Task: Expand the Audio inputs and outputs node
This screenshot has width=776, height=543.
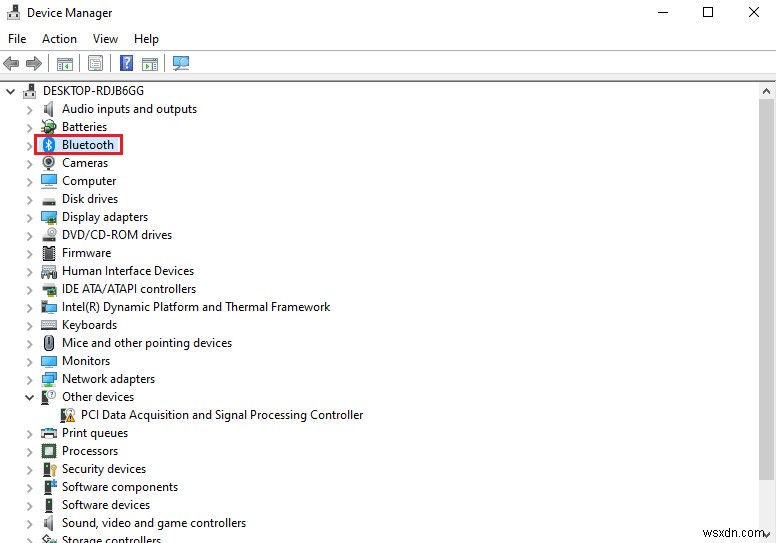Action: [x=29, y=110]
